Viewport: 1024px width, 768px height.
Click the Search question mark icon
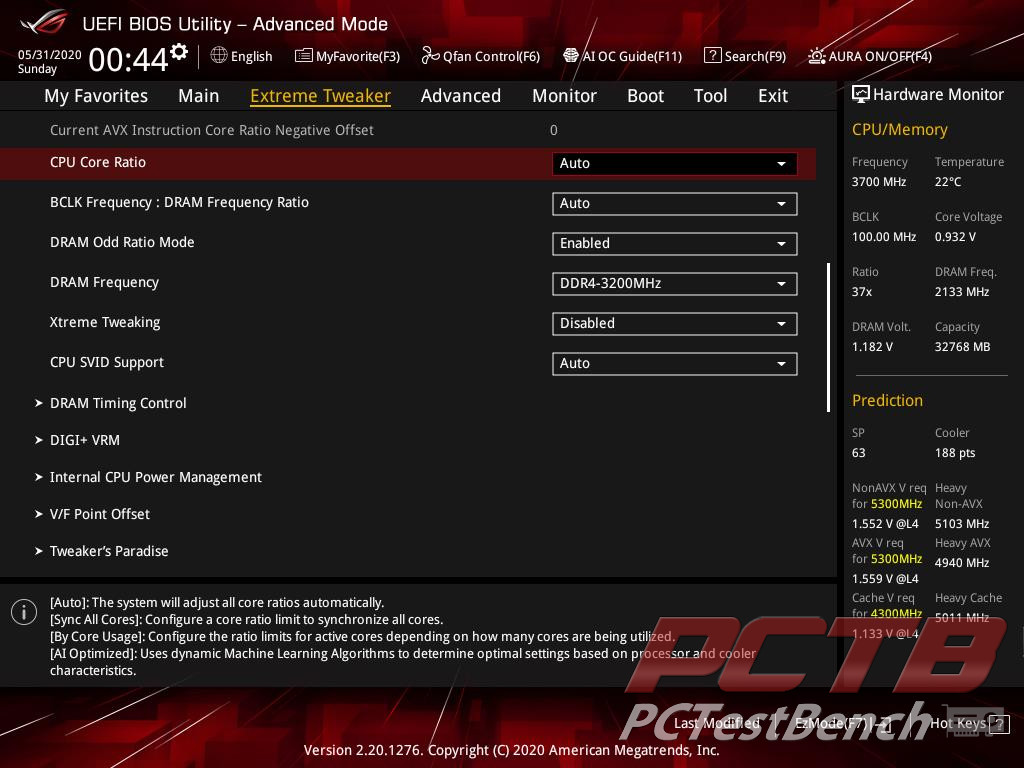[x=712, y=56]
